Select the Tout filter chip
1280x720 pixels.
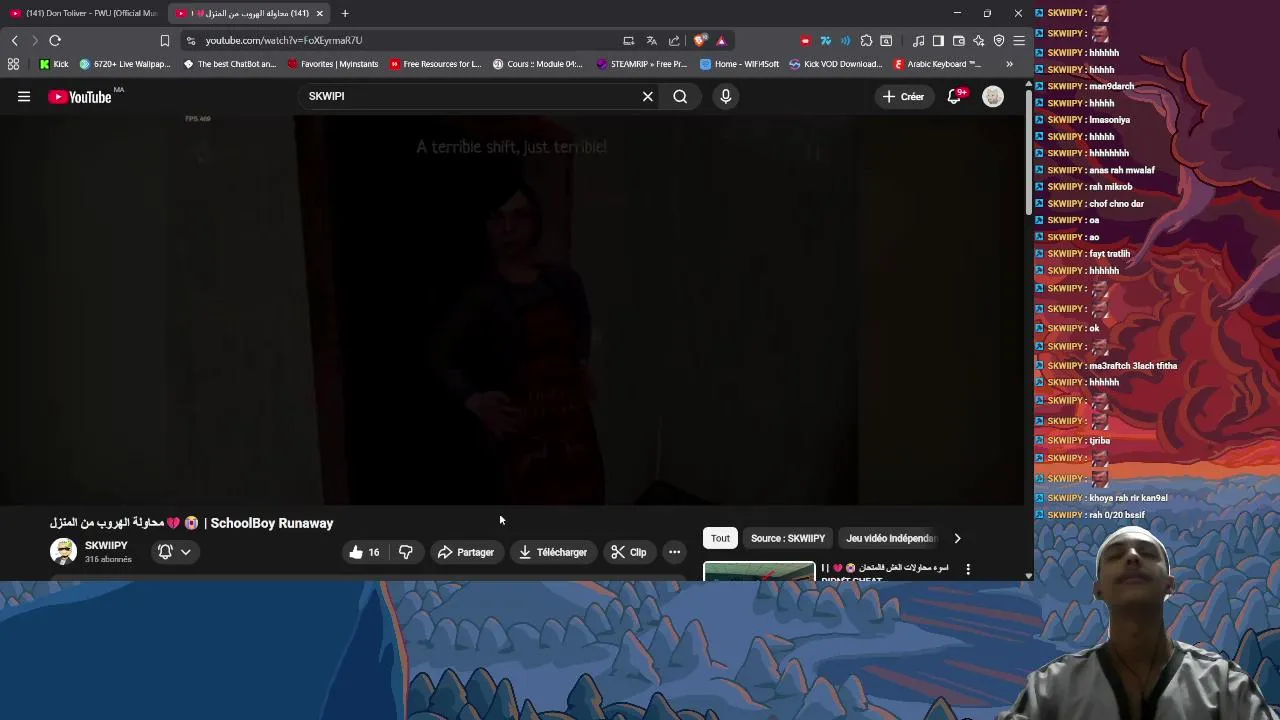point(720,538)
